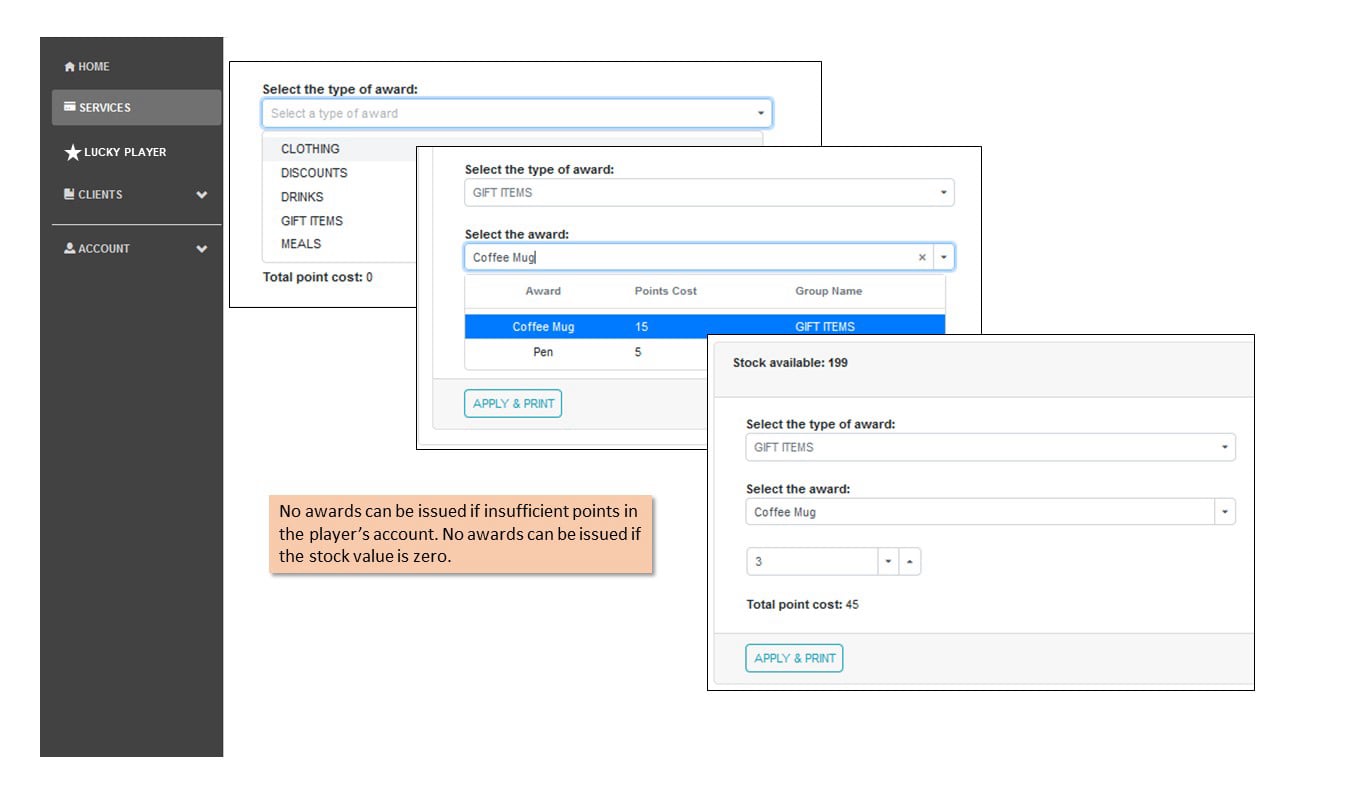The width and height of the screenshot is (1361, 794).
Task: Click the quantity field showing 3
Action: click(812, 562)
